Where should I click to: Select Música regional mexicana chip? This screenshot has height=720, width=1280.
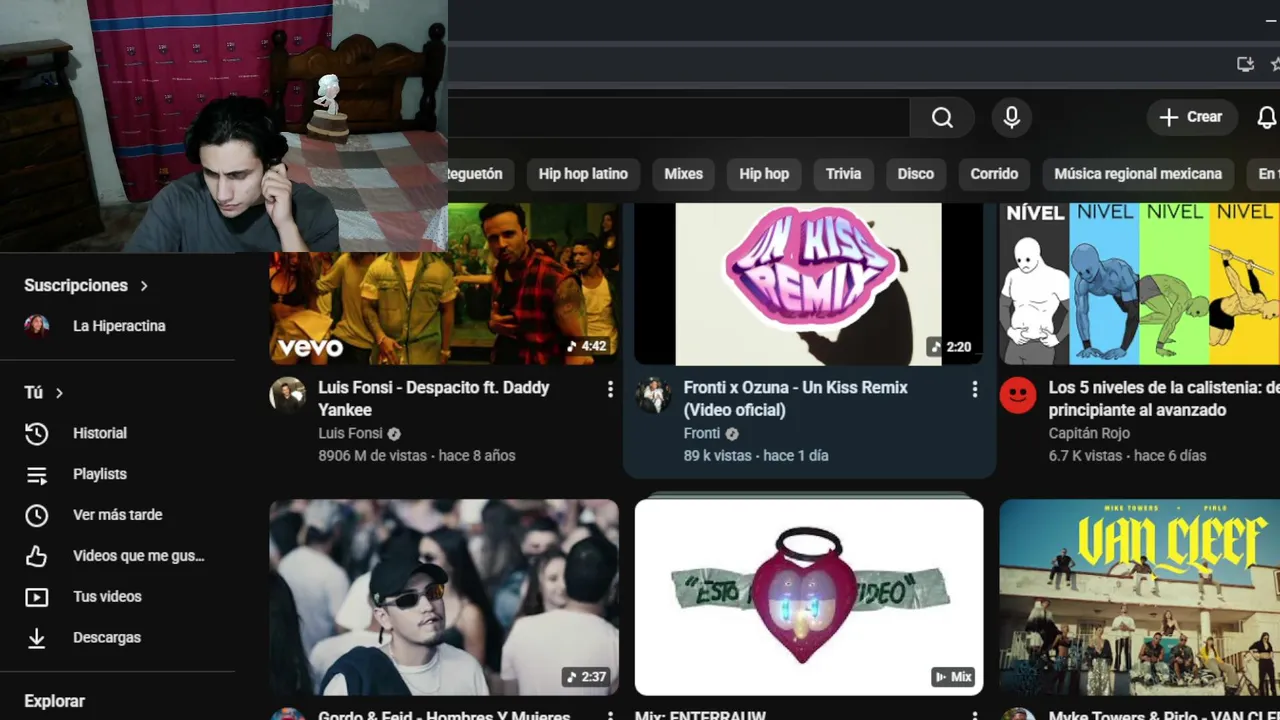(x=1138, y=174)
